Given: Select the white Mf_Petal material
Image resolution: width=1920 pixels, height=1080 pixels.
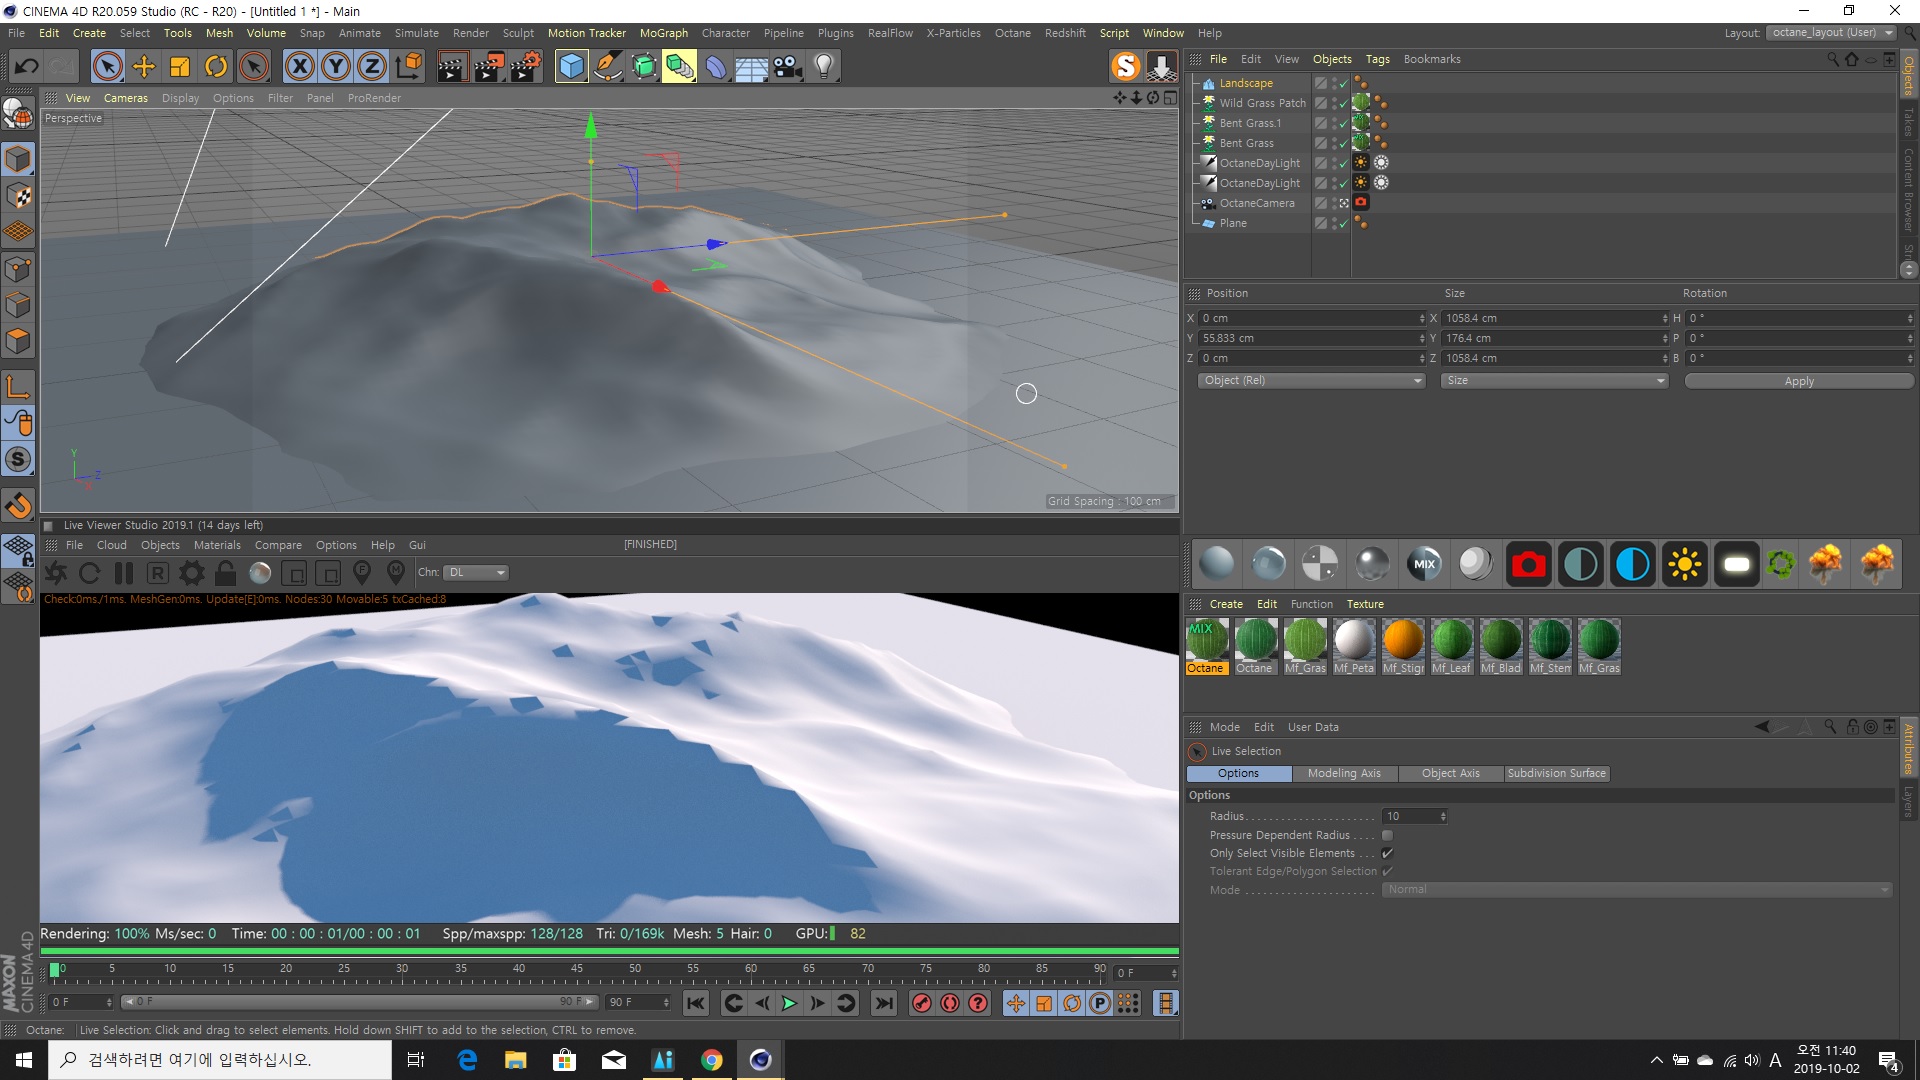Looking at the screenshot, I should 1353,645.
